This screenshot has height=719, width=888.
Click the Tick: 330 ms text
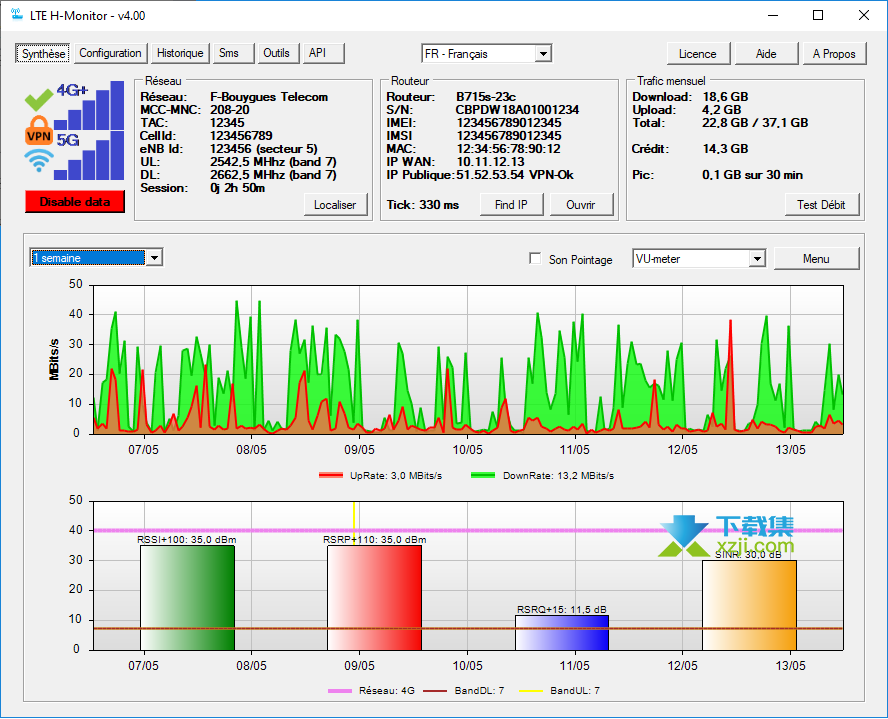[422, 205]
